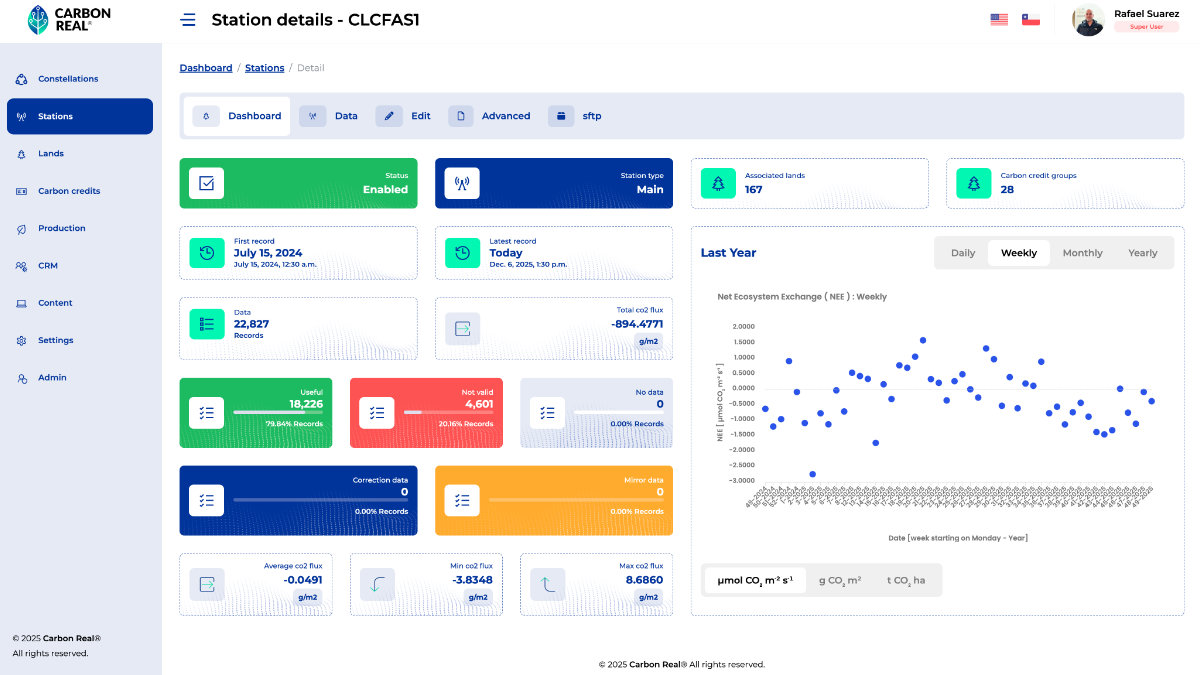Switch language using the Chilean flag

pyautogui.click(x=1030, y=17)
